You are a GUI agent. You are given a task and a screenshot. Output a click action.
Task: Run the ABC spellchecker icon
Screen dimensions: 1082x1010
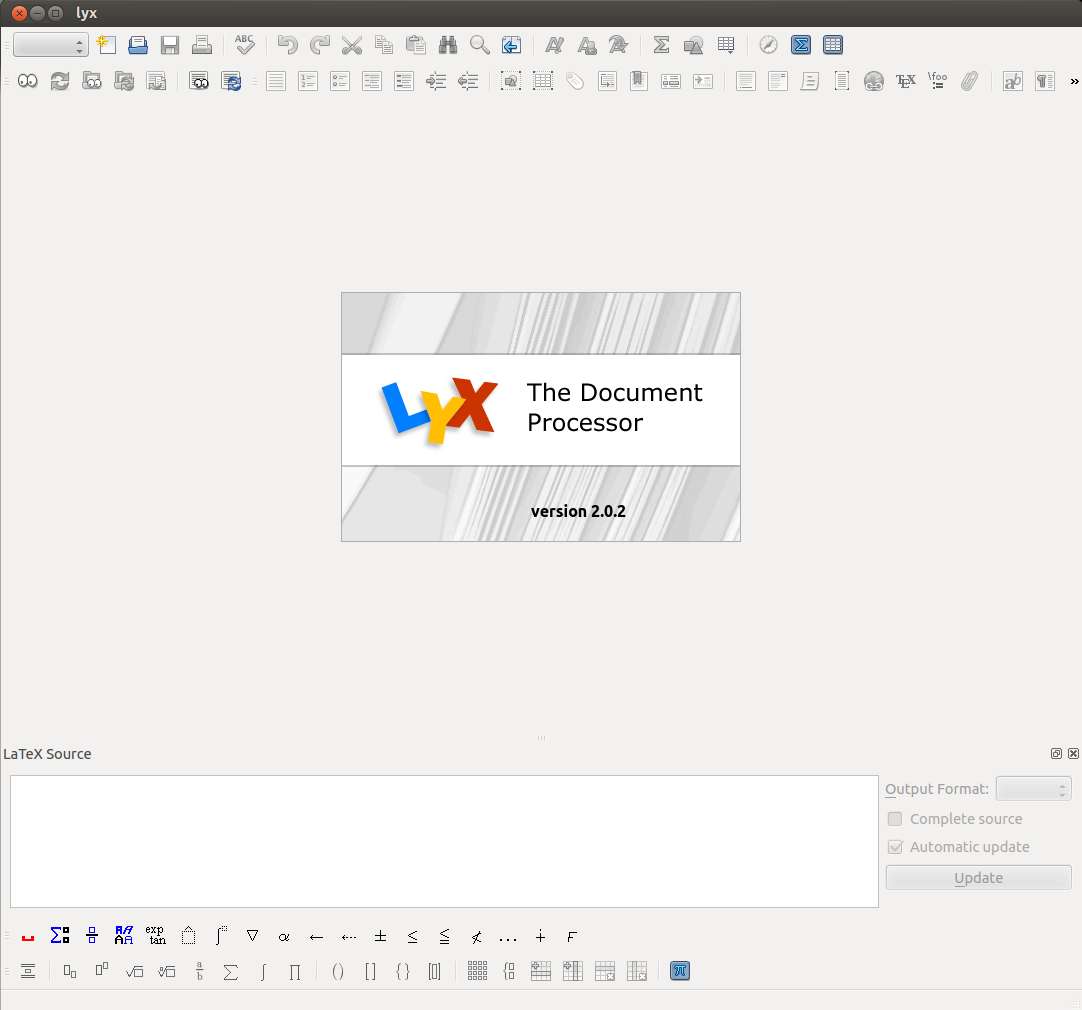coord(245,45)
